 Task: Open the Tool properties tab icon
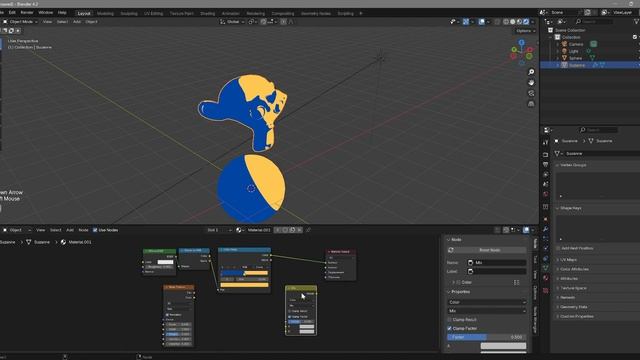(x=546, y=142)
